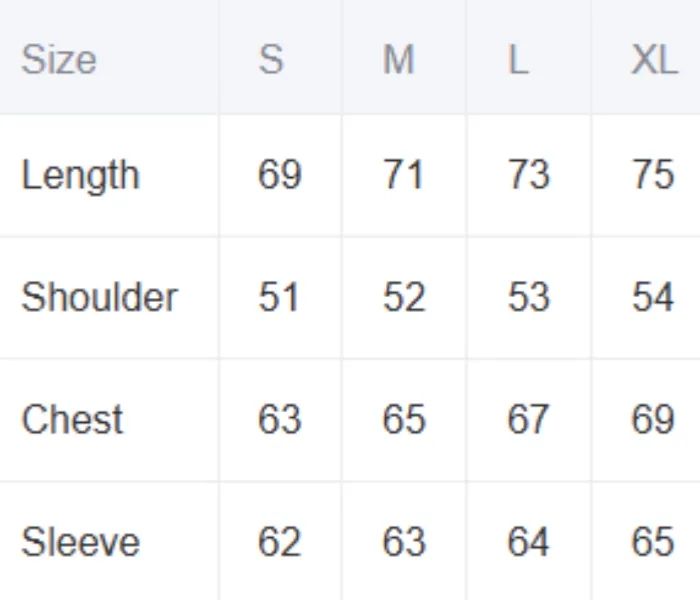Select Length value 73 for size L

click(528, 176)
